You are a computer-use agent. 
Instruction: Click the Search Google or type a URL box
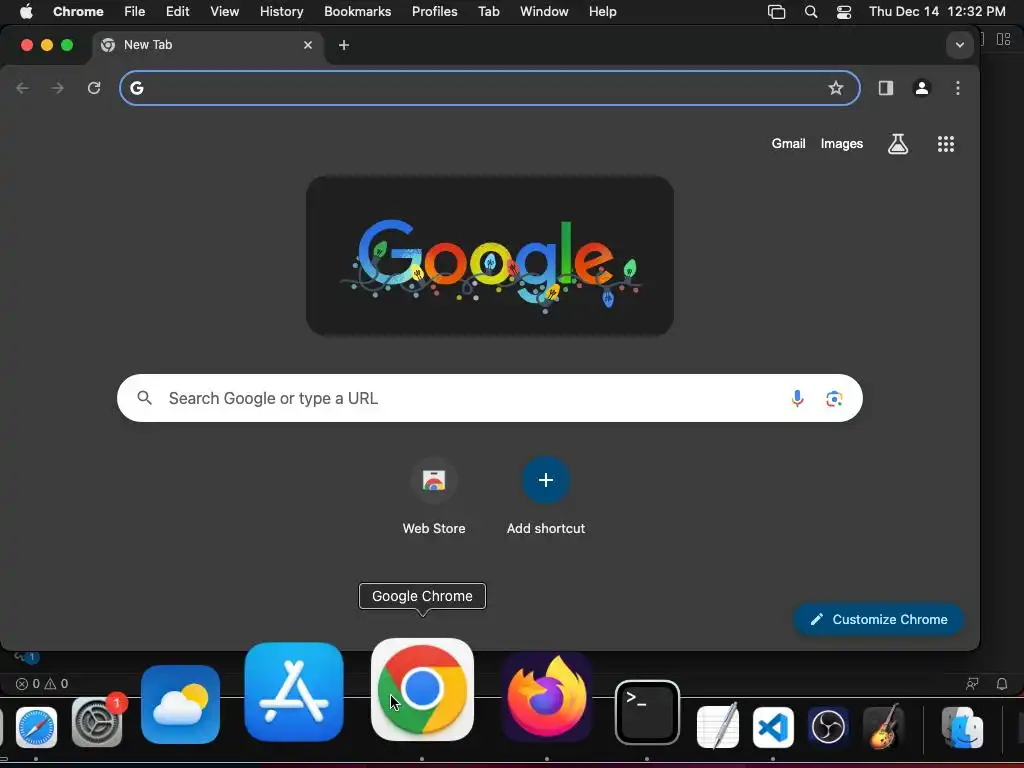point(490,398)
